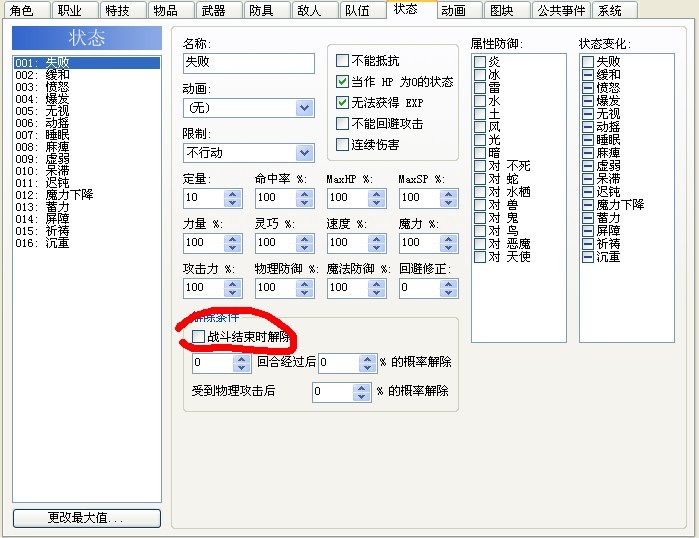Uncheck 当作 HP 为0的状态

click(x=342, y=82)
